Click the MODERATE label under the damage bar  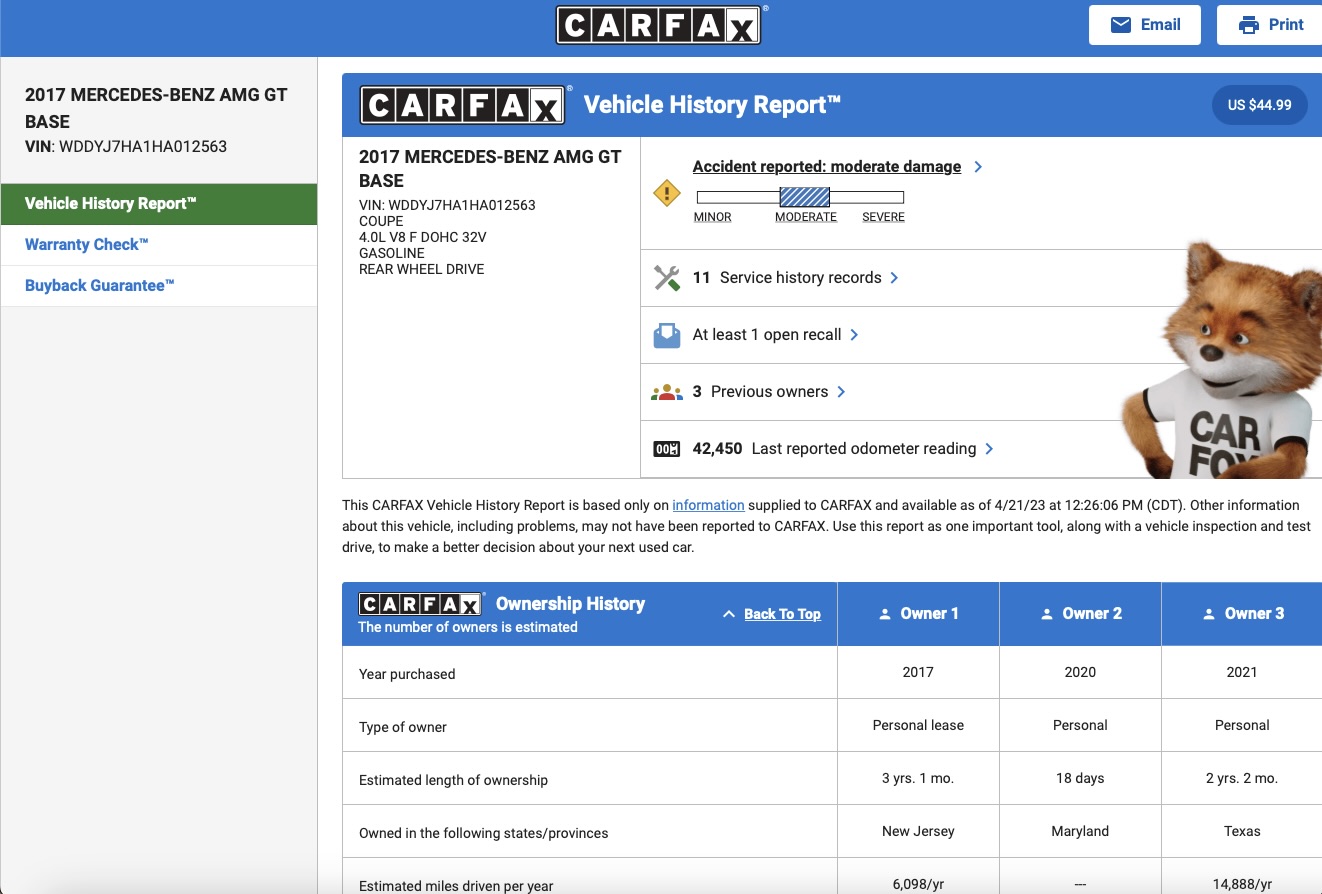click(806, 217)
